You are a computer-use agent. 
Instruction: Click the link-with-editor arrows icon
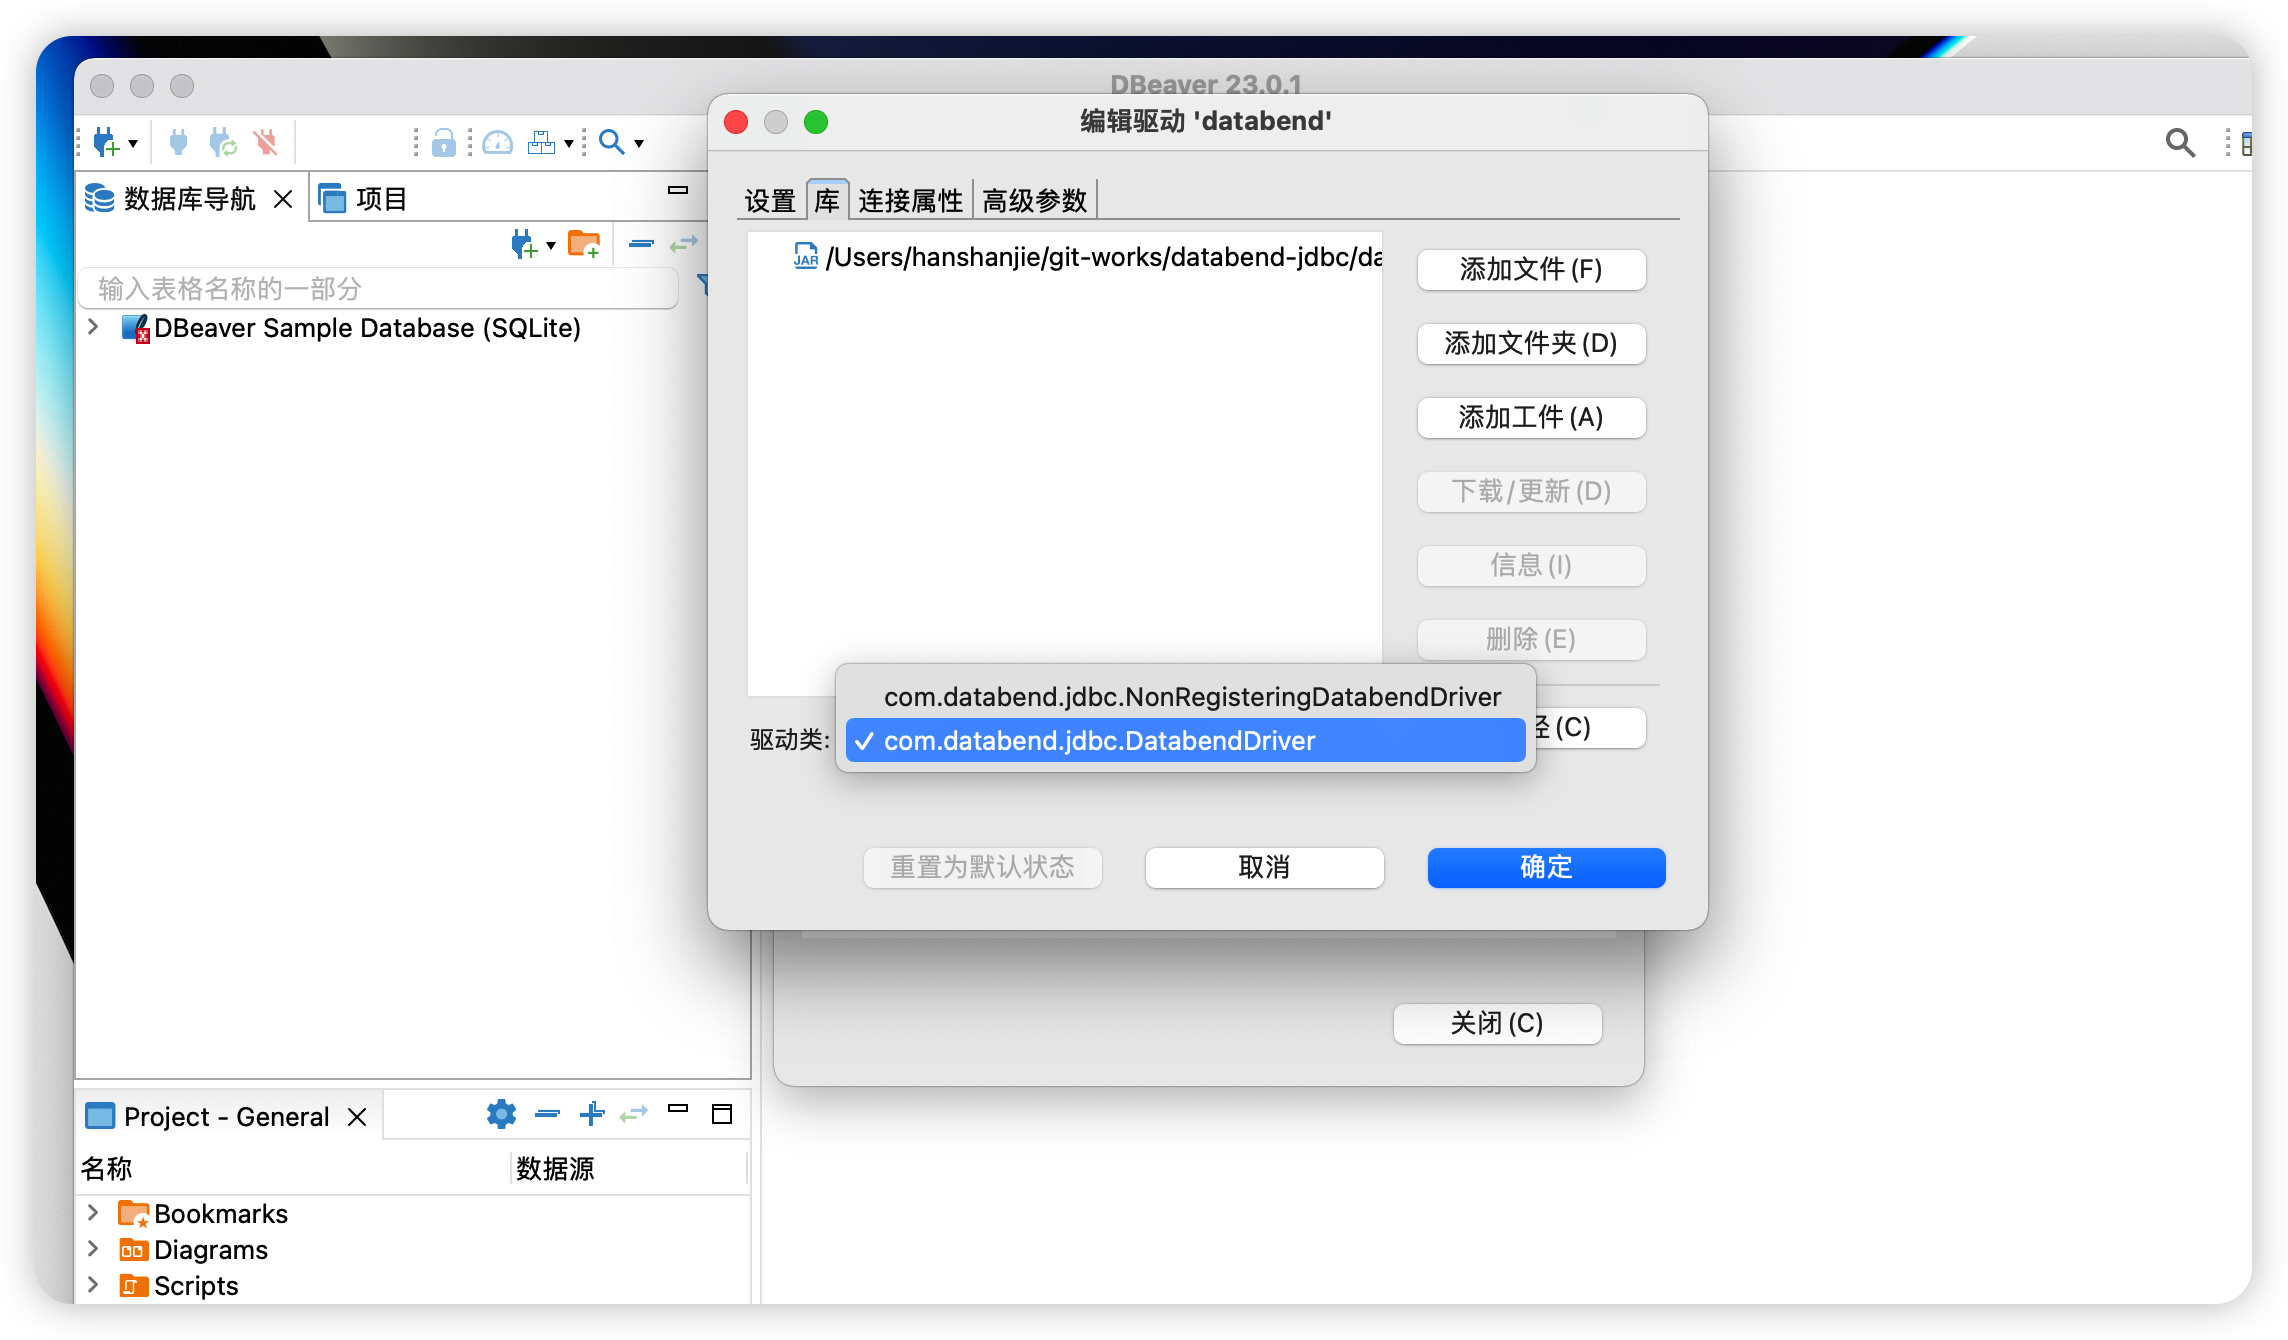684,243
